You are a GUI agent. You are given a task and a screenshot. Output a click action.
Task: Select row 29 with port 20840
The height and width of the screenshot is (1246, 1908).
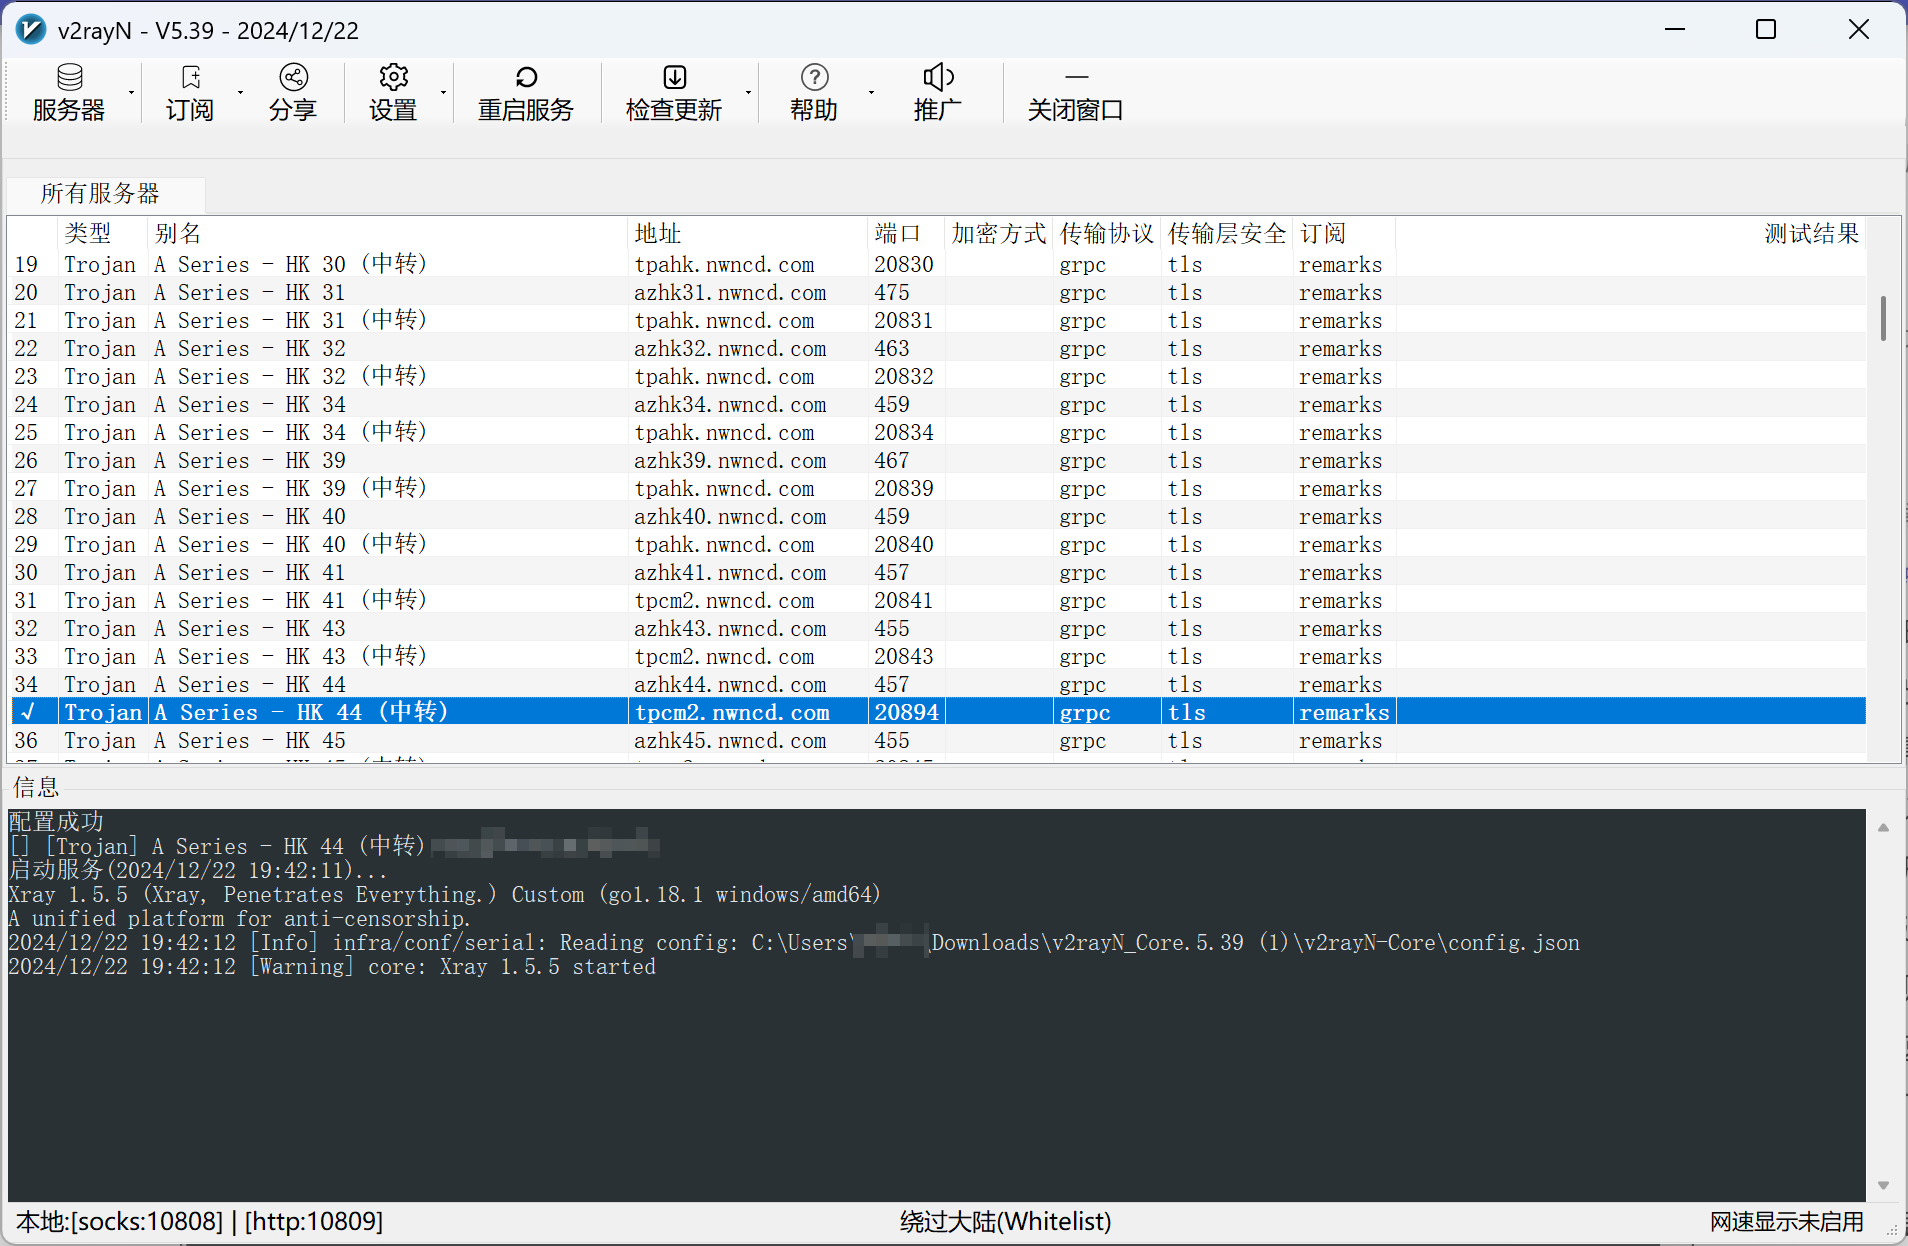click(937, 544)
